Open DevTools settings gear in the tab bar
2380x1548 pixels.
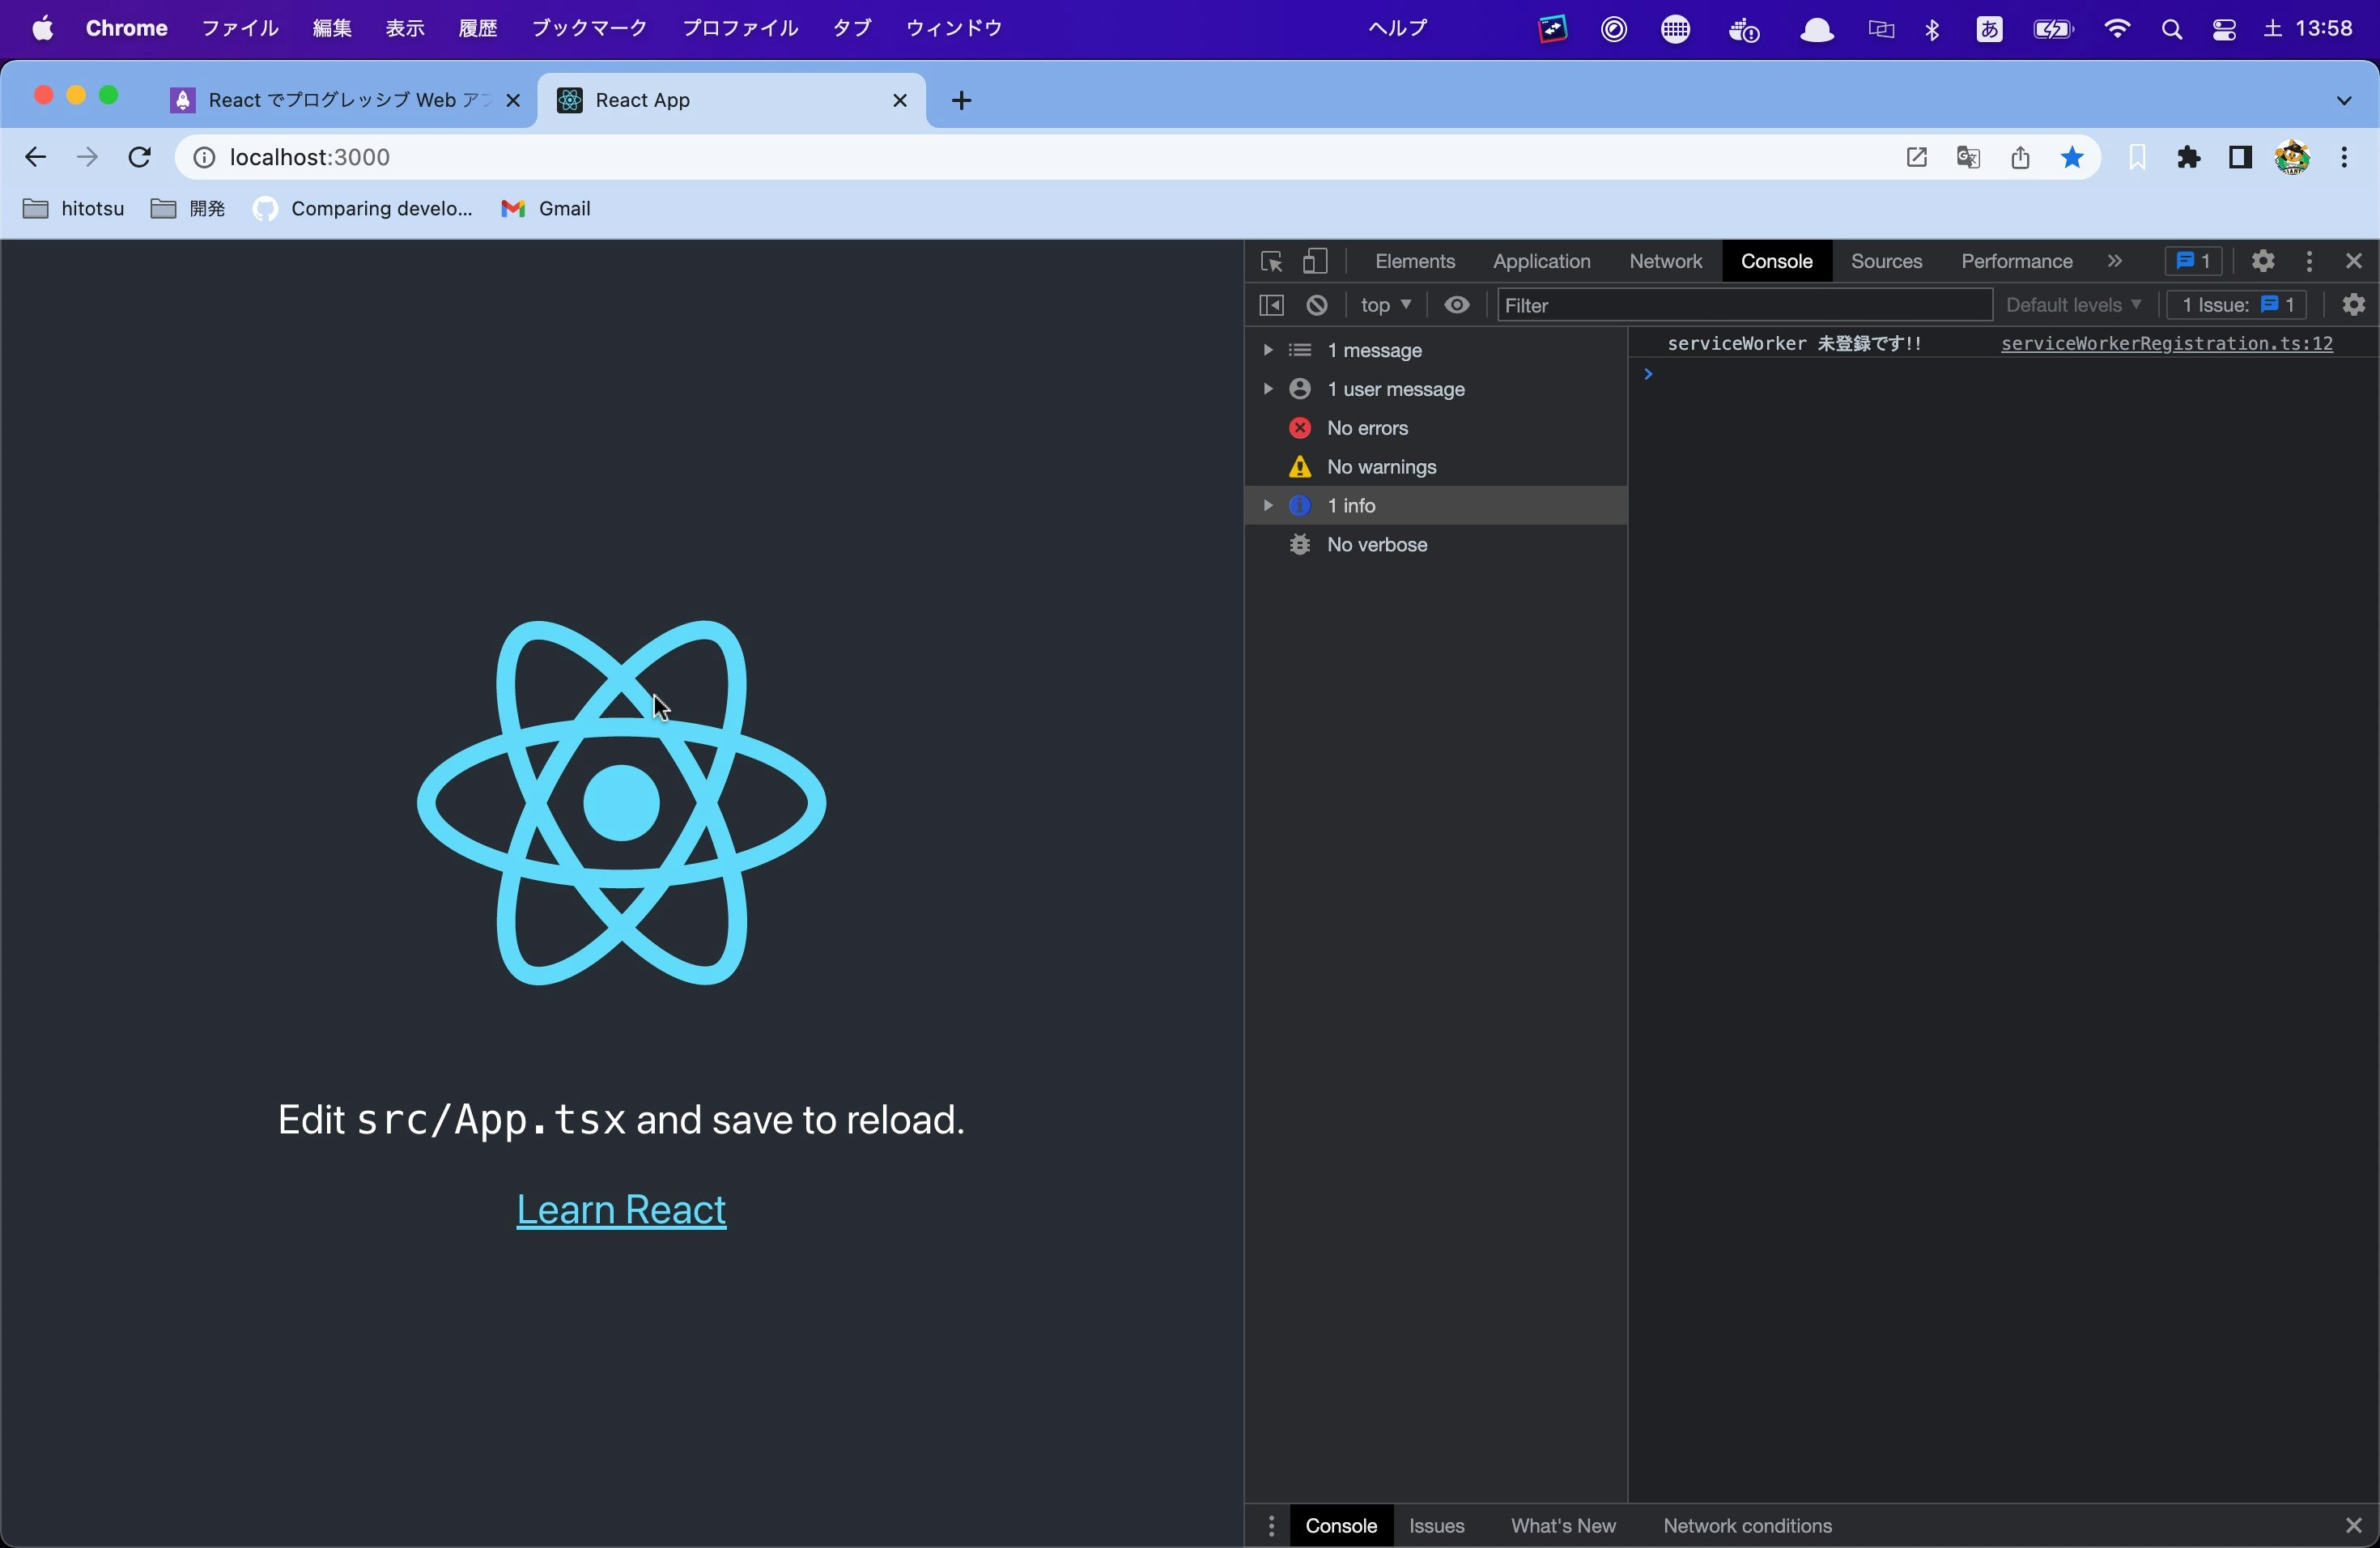[2263, 261]
